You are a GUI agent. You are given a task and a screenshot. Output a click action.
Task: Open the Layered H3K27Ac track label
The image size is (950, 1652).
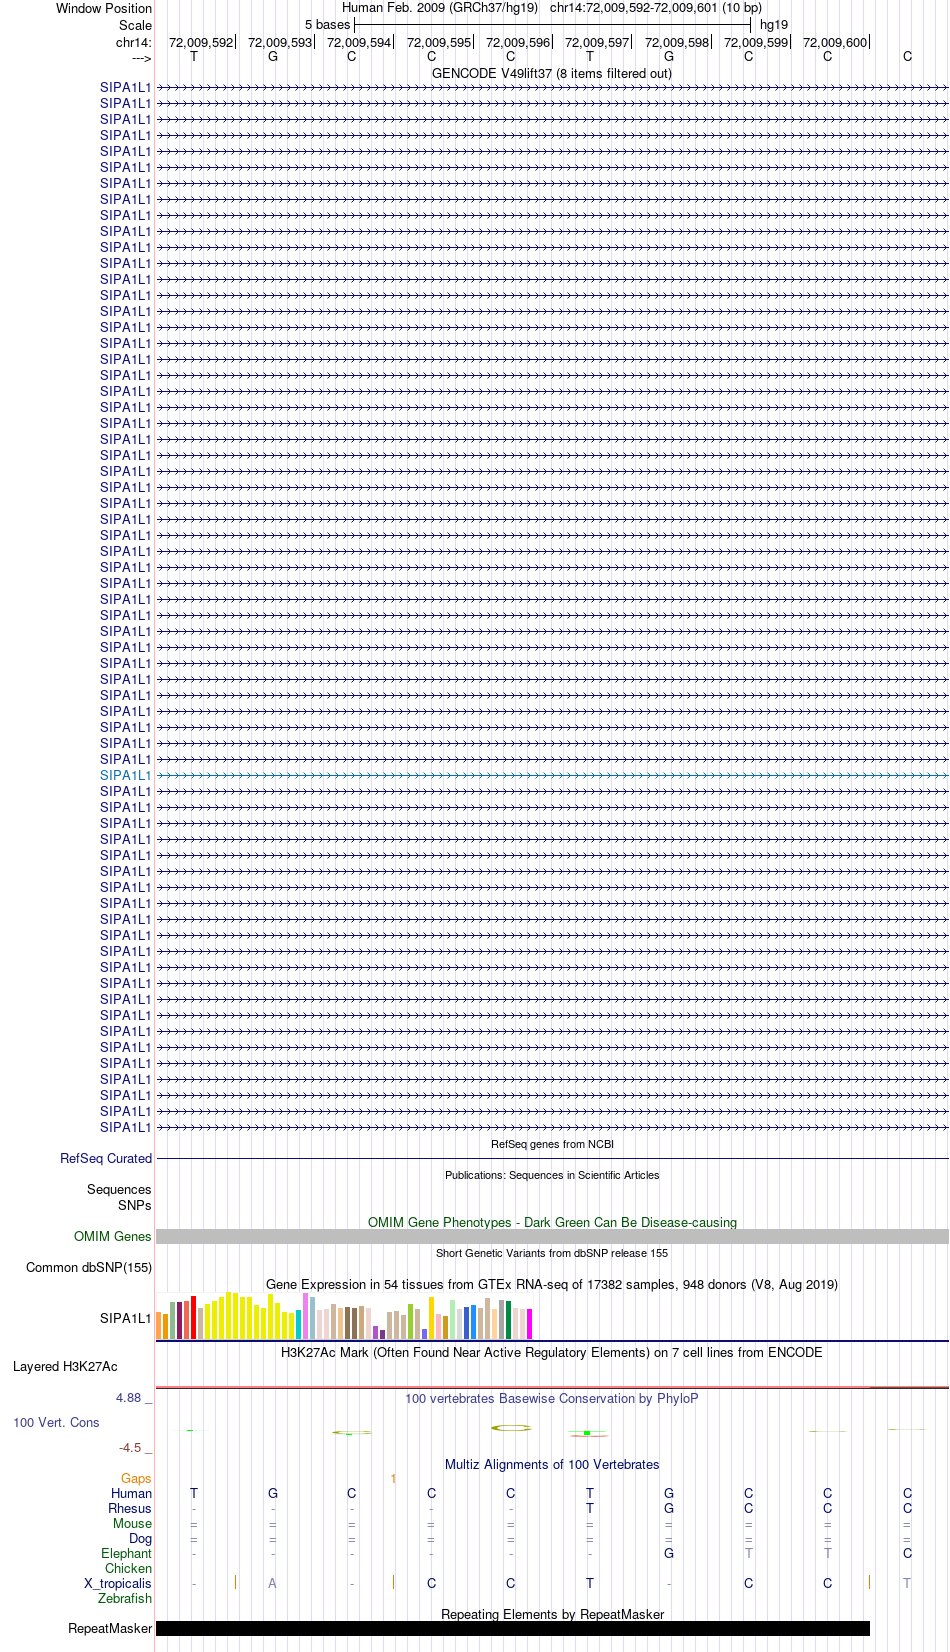(65, 1366)
